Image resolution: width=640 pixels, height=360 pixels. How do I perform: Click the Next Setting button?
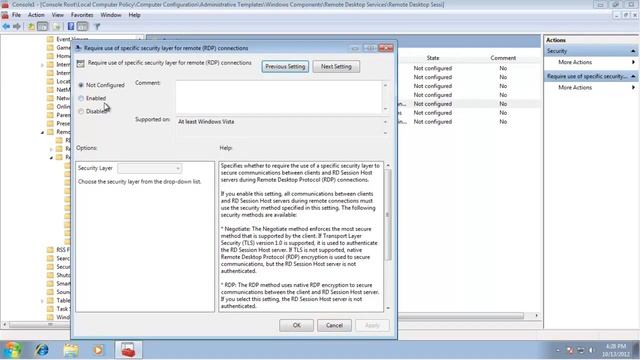coord(336,67)
